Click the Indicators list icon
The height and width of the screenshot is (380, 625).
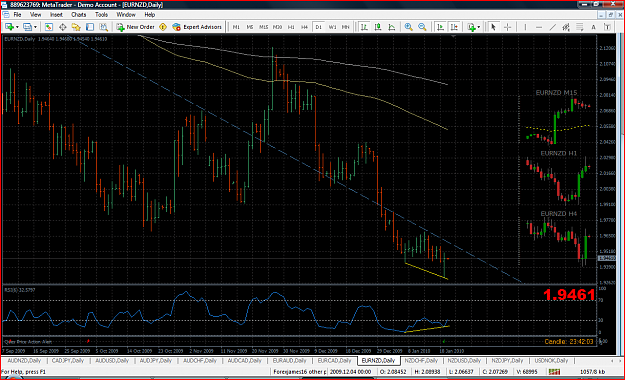(x=472, y=27)
